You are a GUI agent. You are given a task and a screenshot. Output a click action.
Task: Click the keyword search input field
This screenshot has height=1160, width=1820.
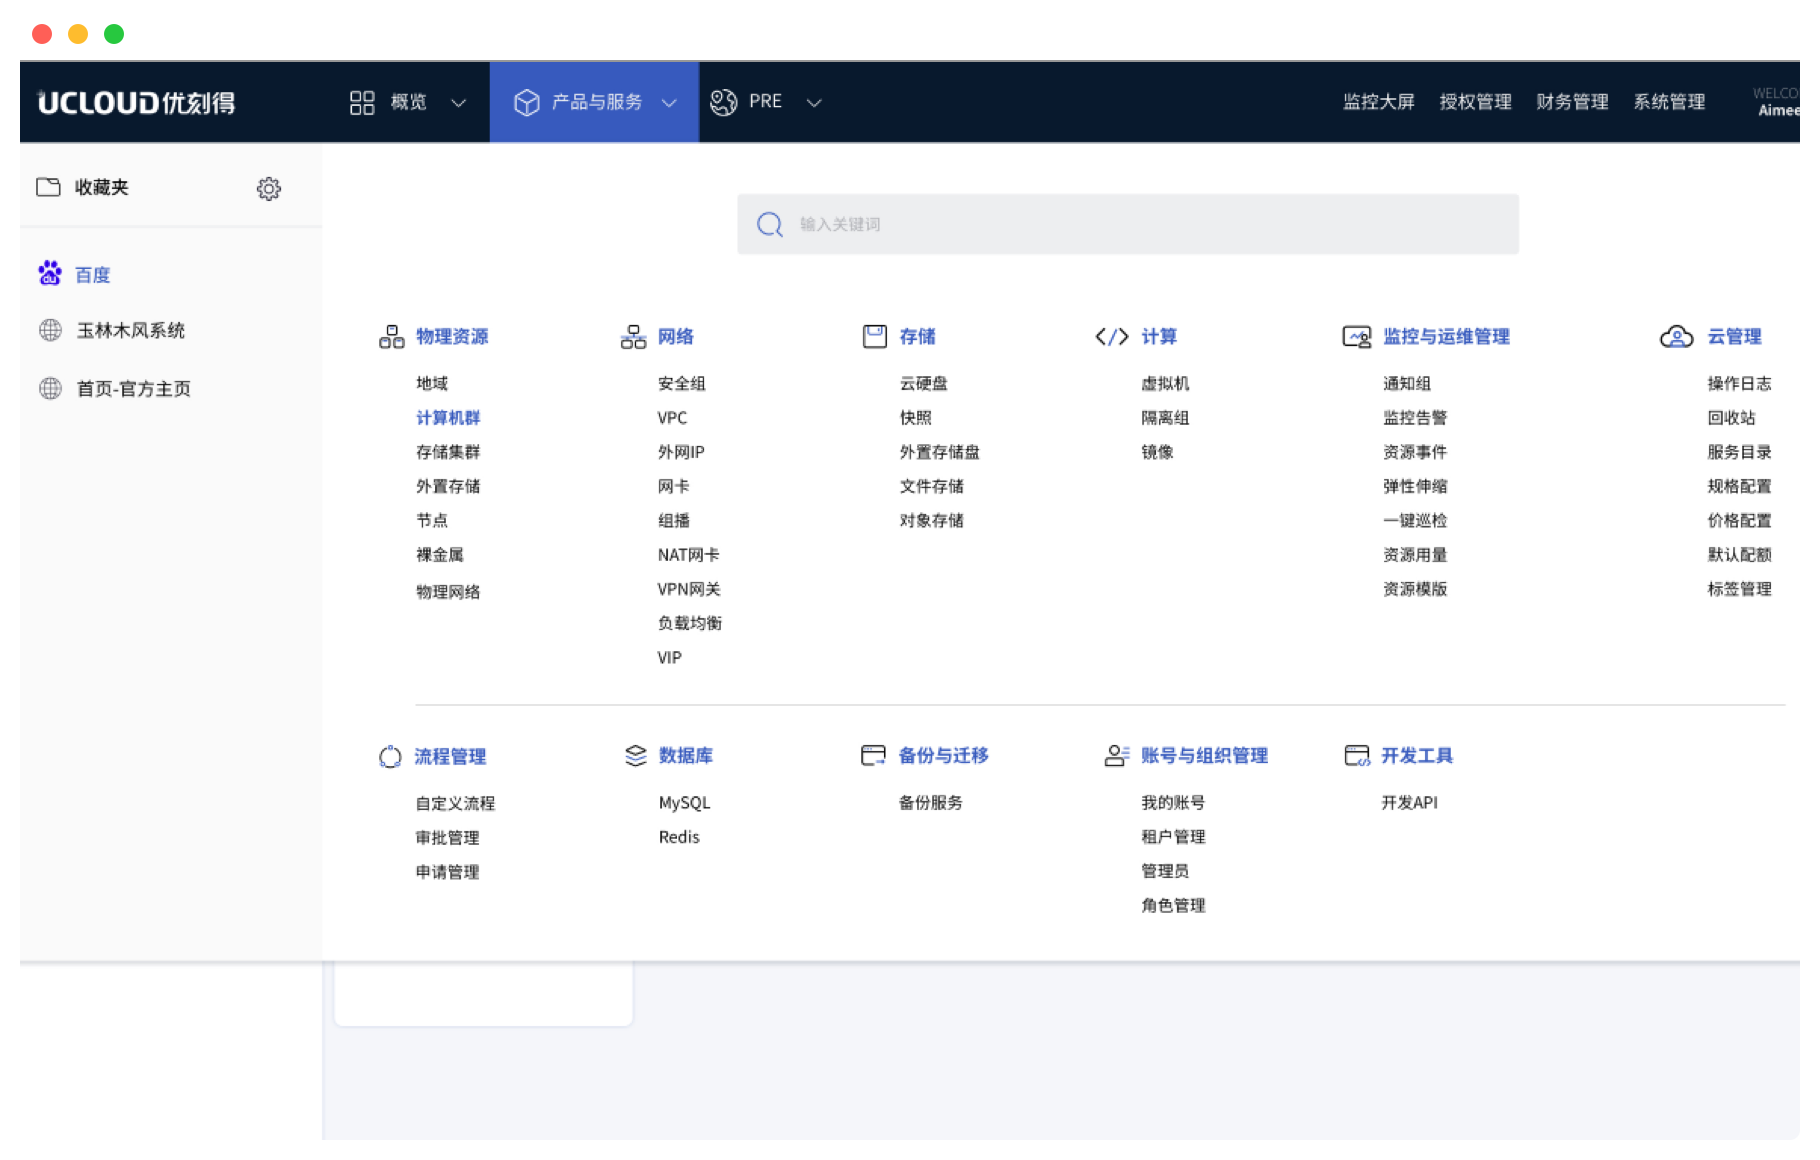click(x=1128, y=224)
